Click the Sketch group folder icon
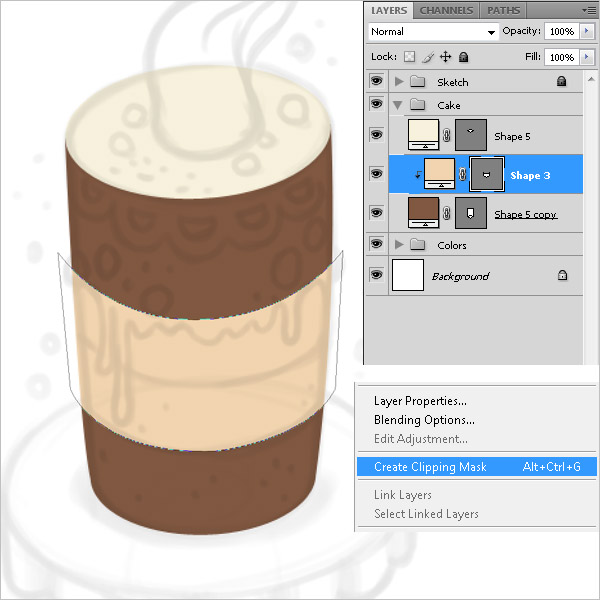 pos(417,81)
